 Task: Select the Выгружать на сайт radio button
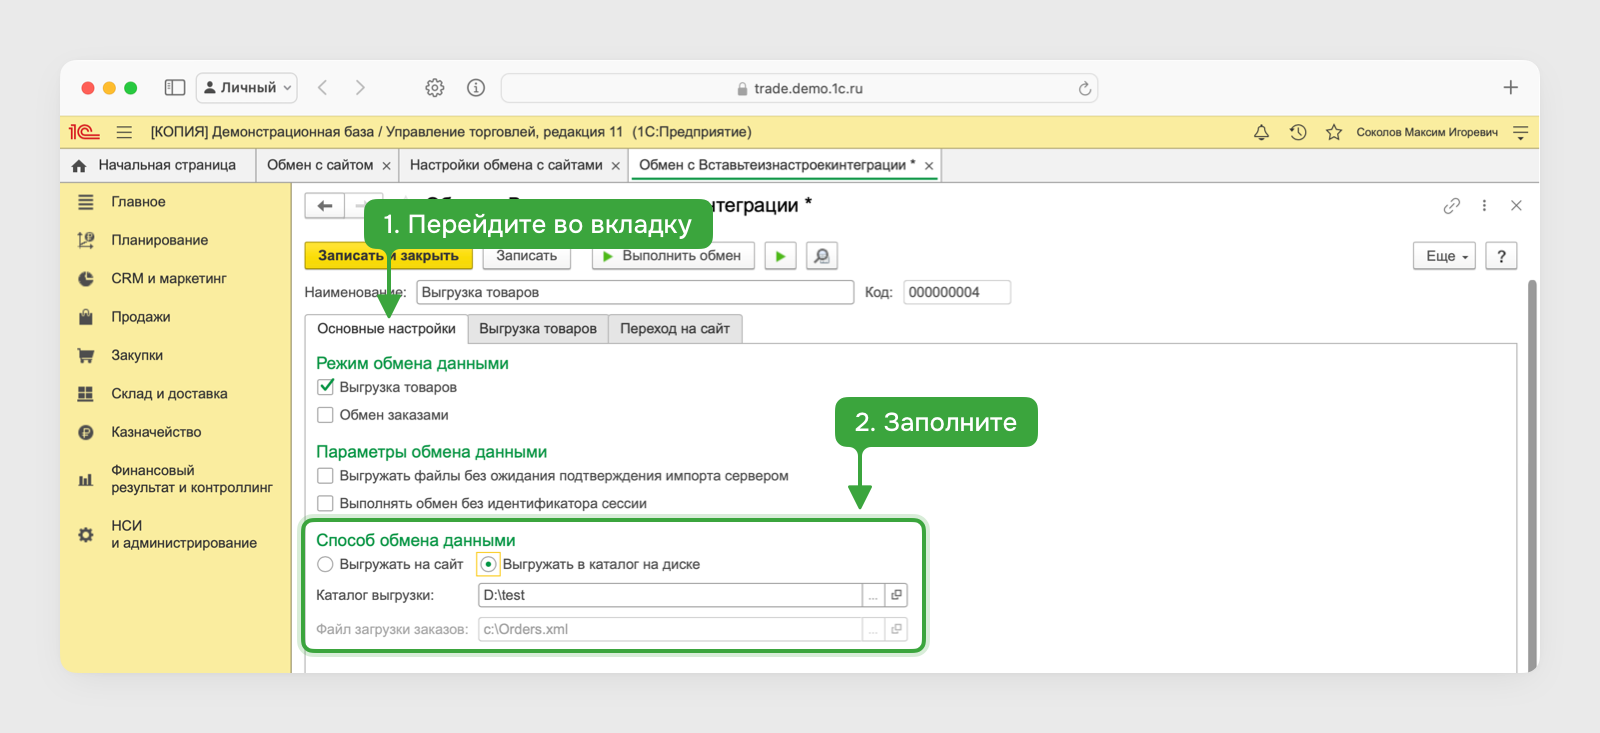[x=325, y=564]
